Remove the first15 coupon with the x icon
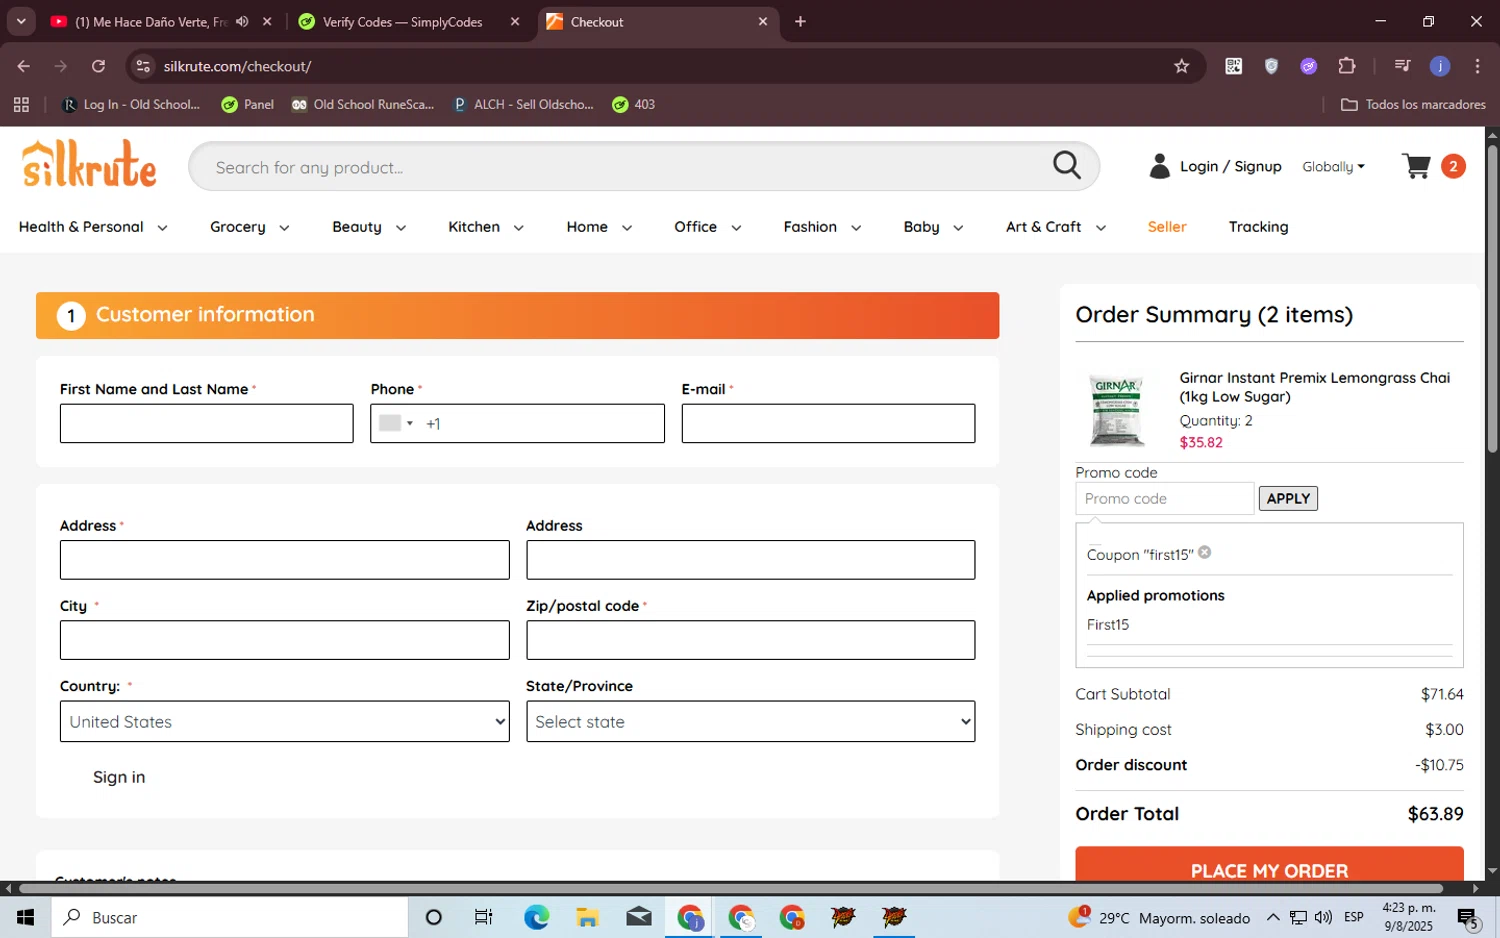 pos(1205,552)
